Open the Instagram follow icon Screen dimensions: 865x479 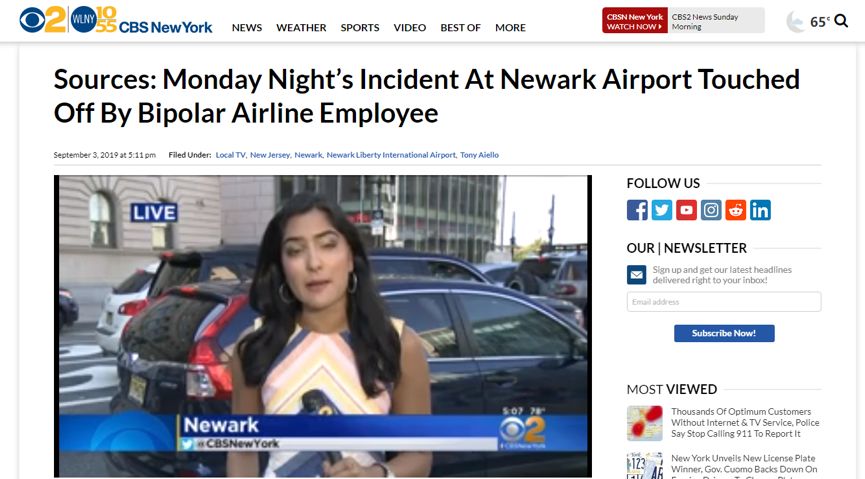point(711,210)
